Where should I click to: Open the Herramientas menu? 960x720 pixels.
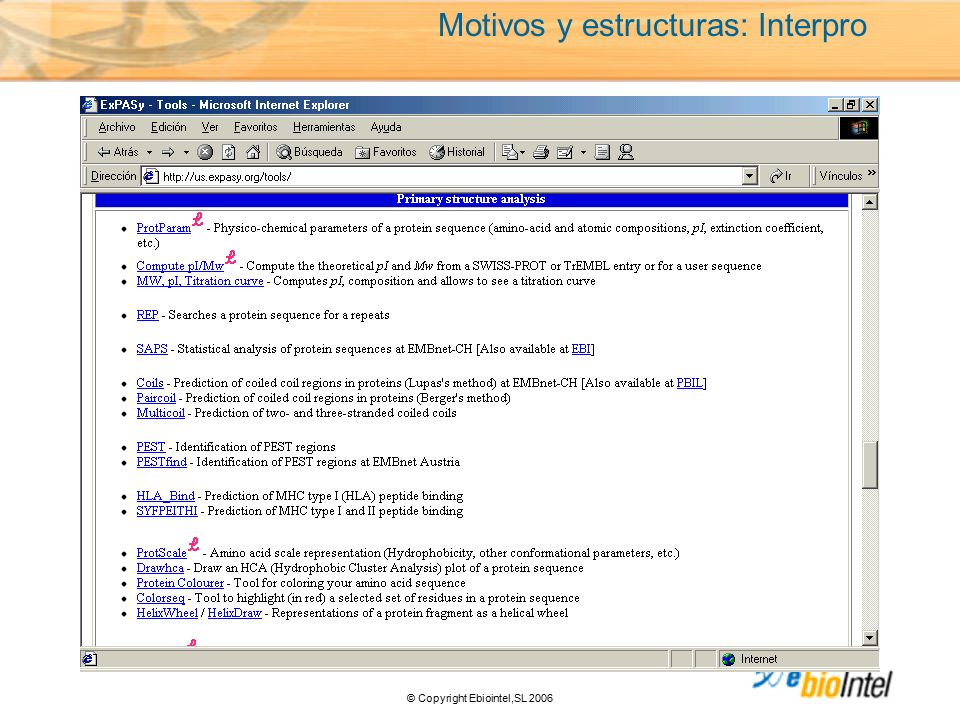tap(324, 127)
